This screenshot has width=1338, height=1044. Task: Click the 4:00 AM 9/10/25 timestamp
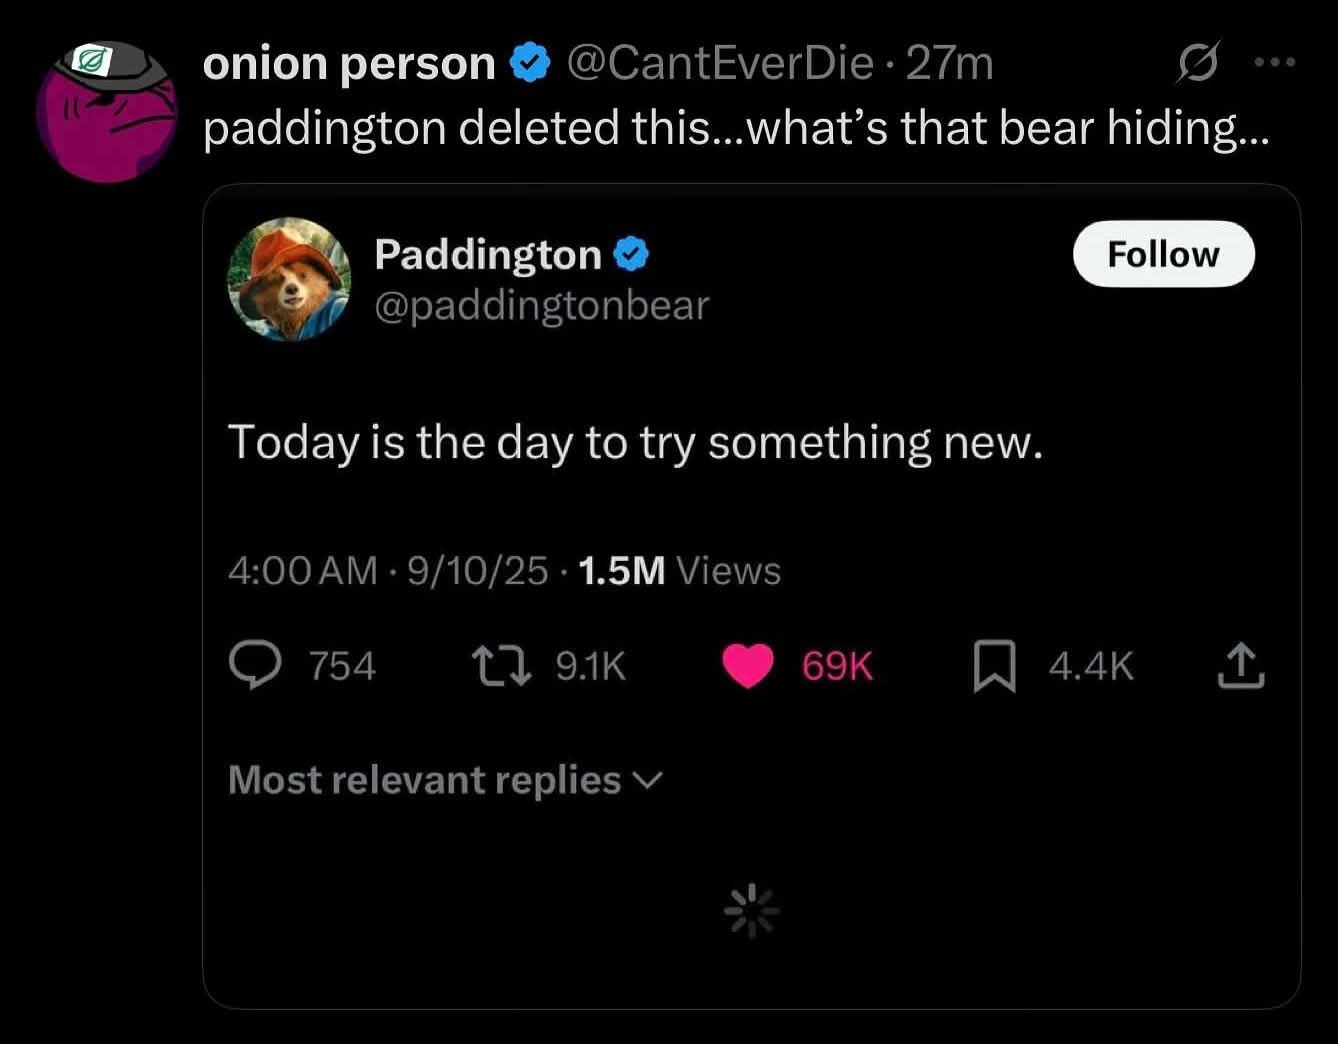[388, 570]
